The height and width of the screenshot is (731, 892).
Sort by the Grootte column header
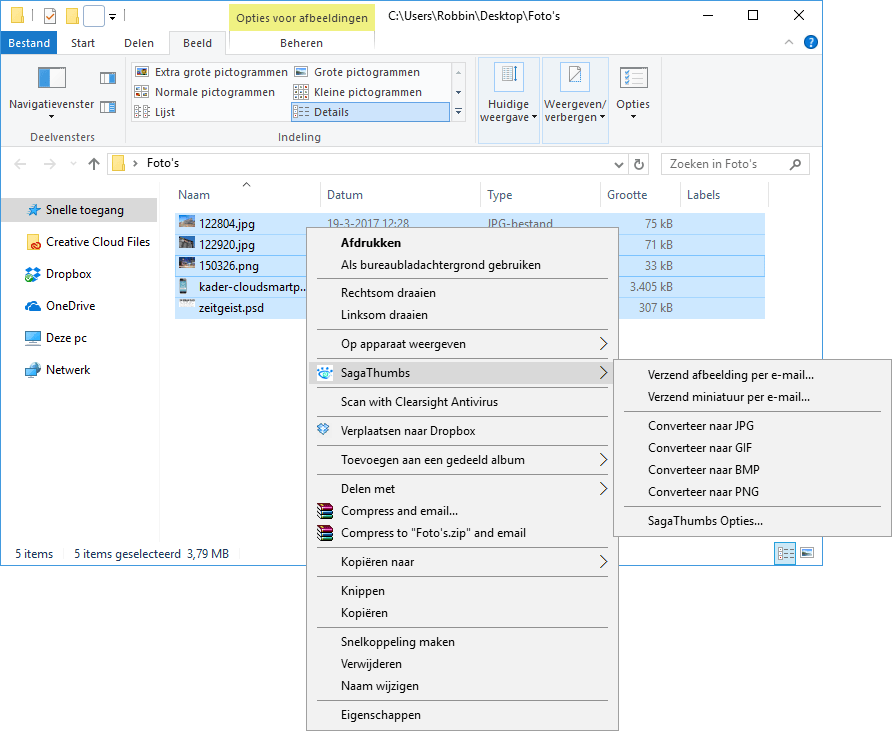[627, 195]
